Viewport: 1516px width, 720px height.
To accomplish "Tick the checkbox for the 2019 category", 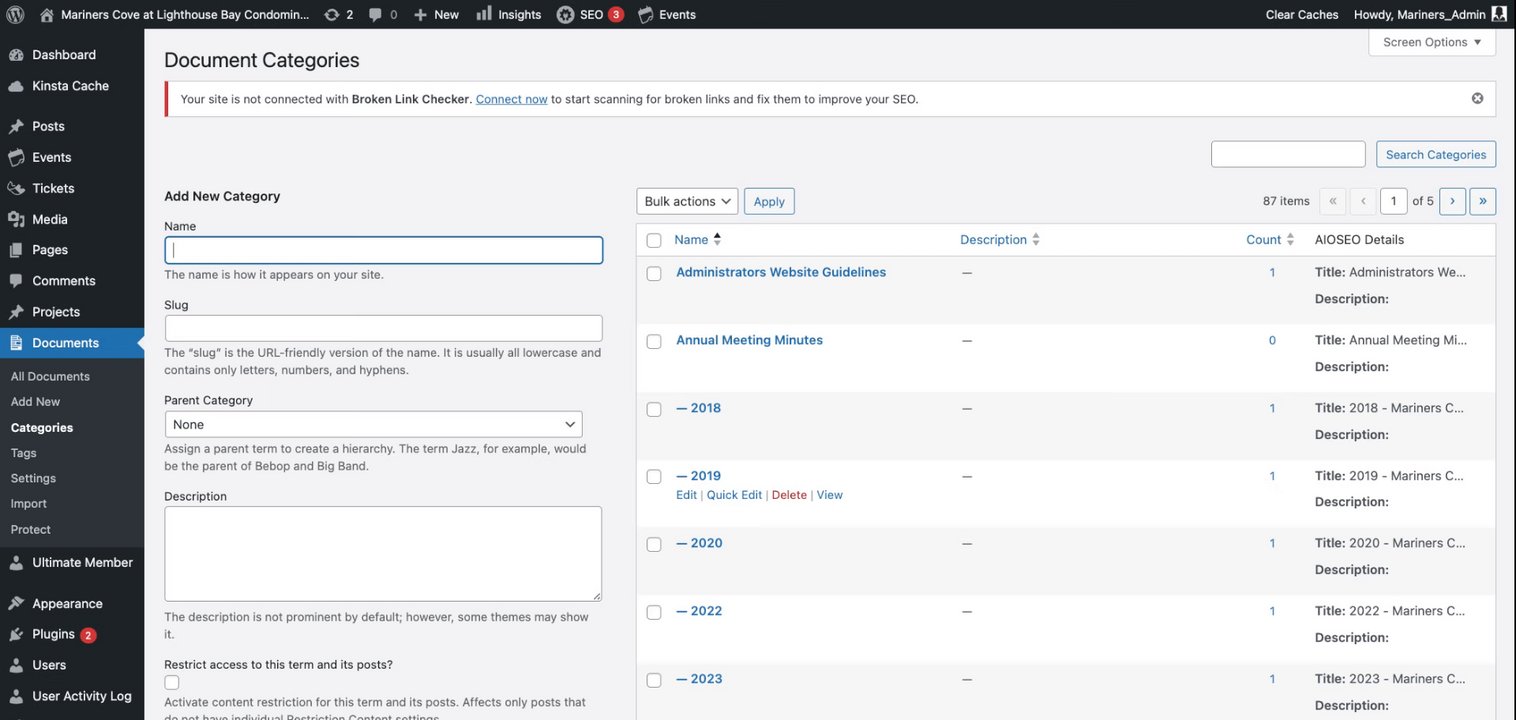I will pyautogui.click(x=654, y=477).
